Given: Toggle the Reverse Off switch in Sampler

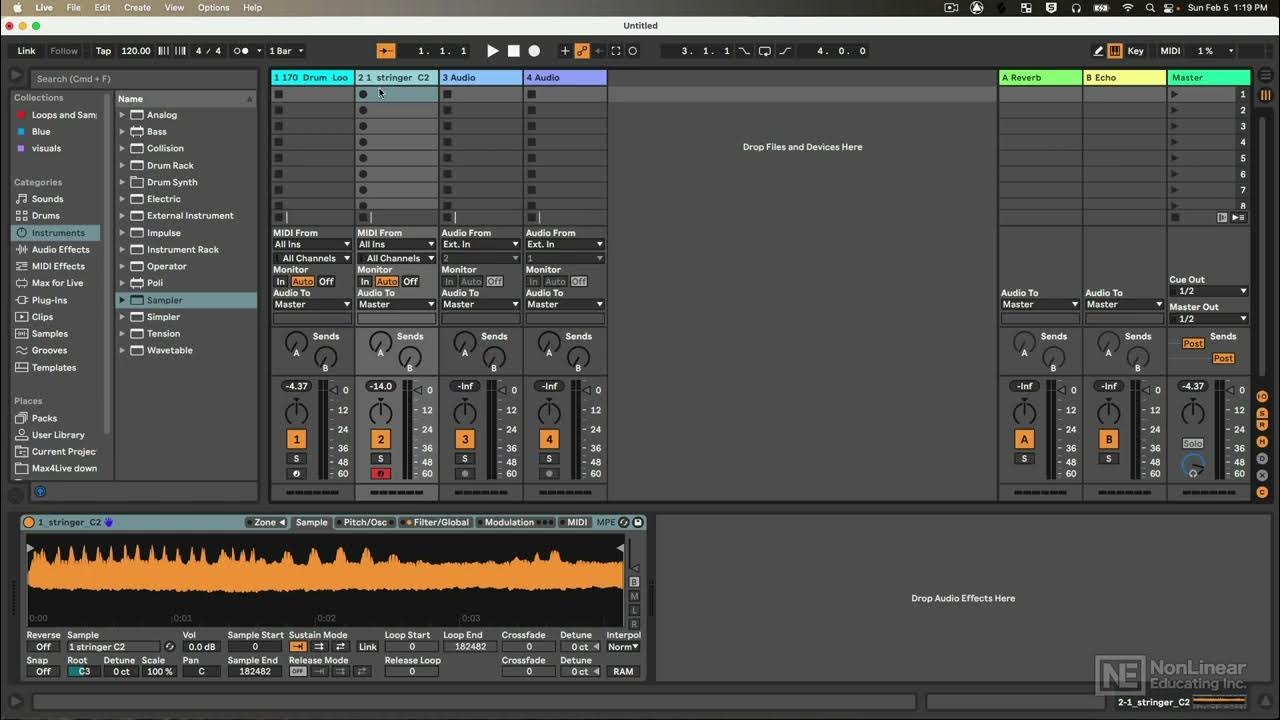Looking at the screenshot, I should [43, 647].
